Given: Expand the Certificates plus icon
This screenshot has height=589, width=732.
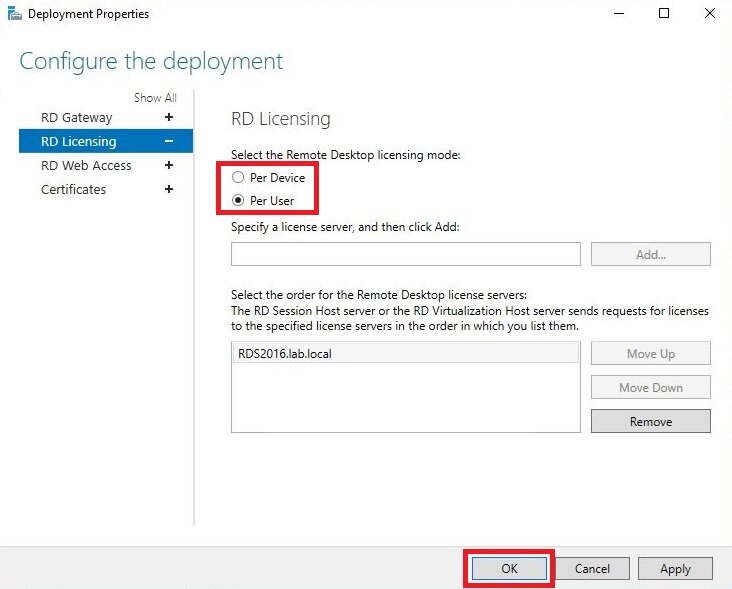Looking at the screenshot, I should pos(169,189).
